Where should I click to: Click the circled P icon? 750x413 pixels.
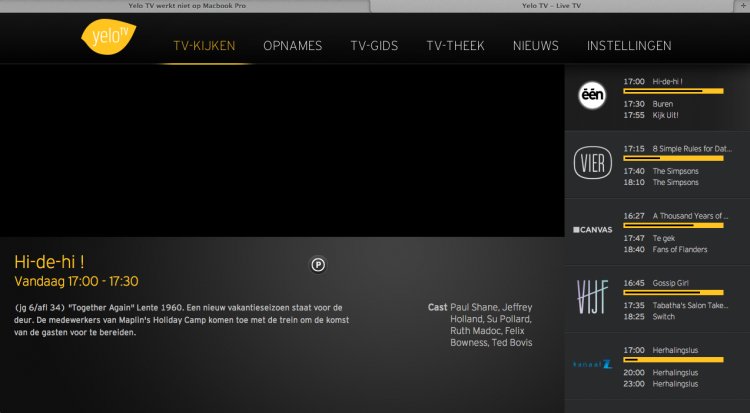318,265
